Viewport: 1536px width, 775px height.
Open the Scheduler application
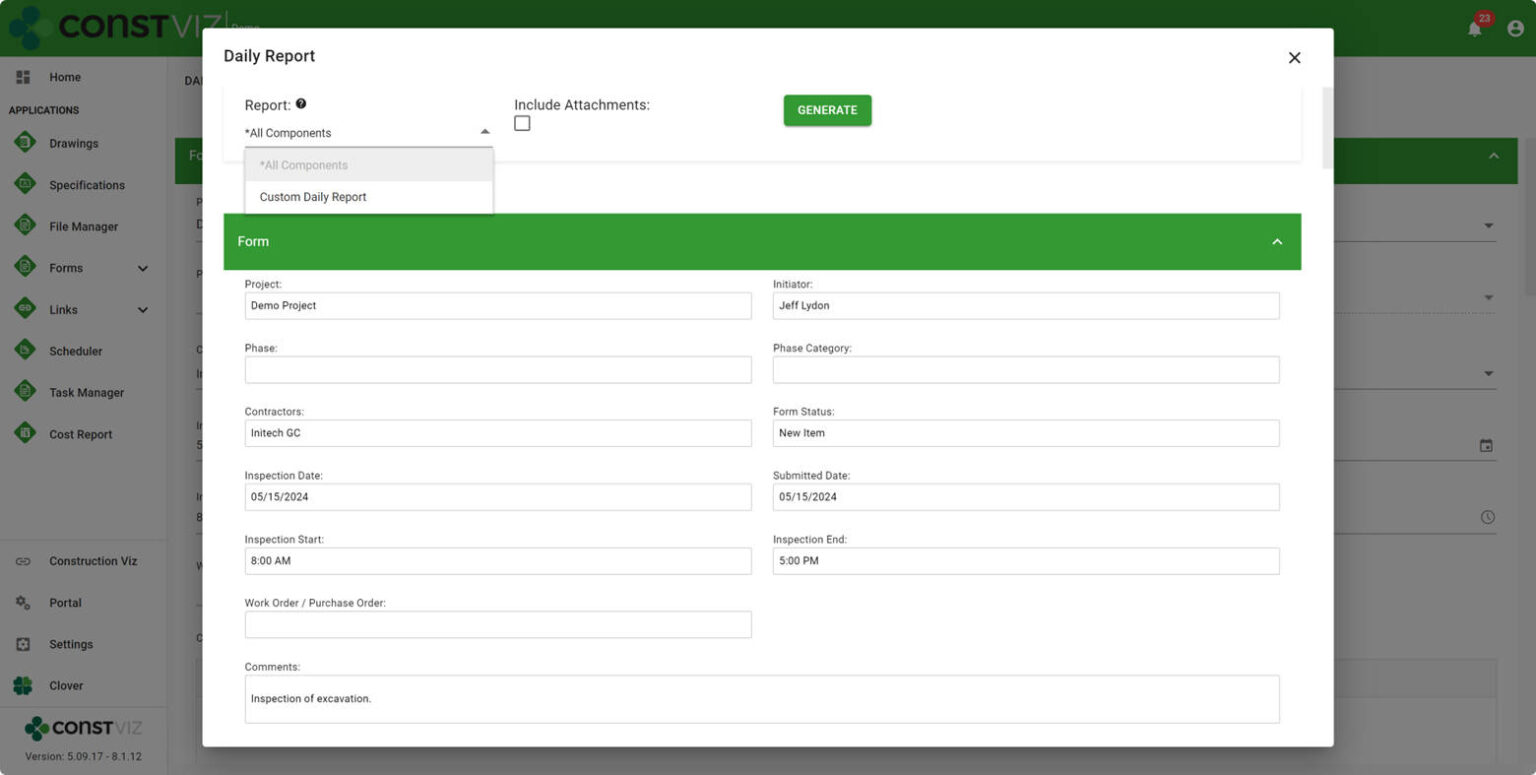click(75, 351)
